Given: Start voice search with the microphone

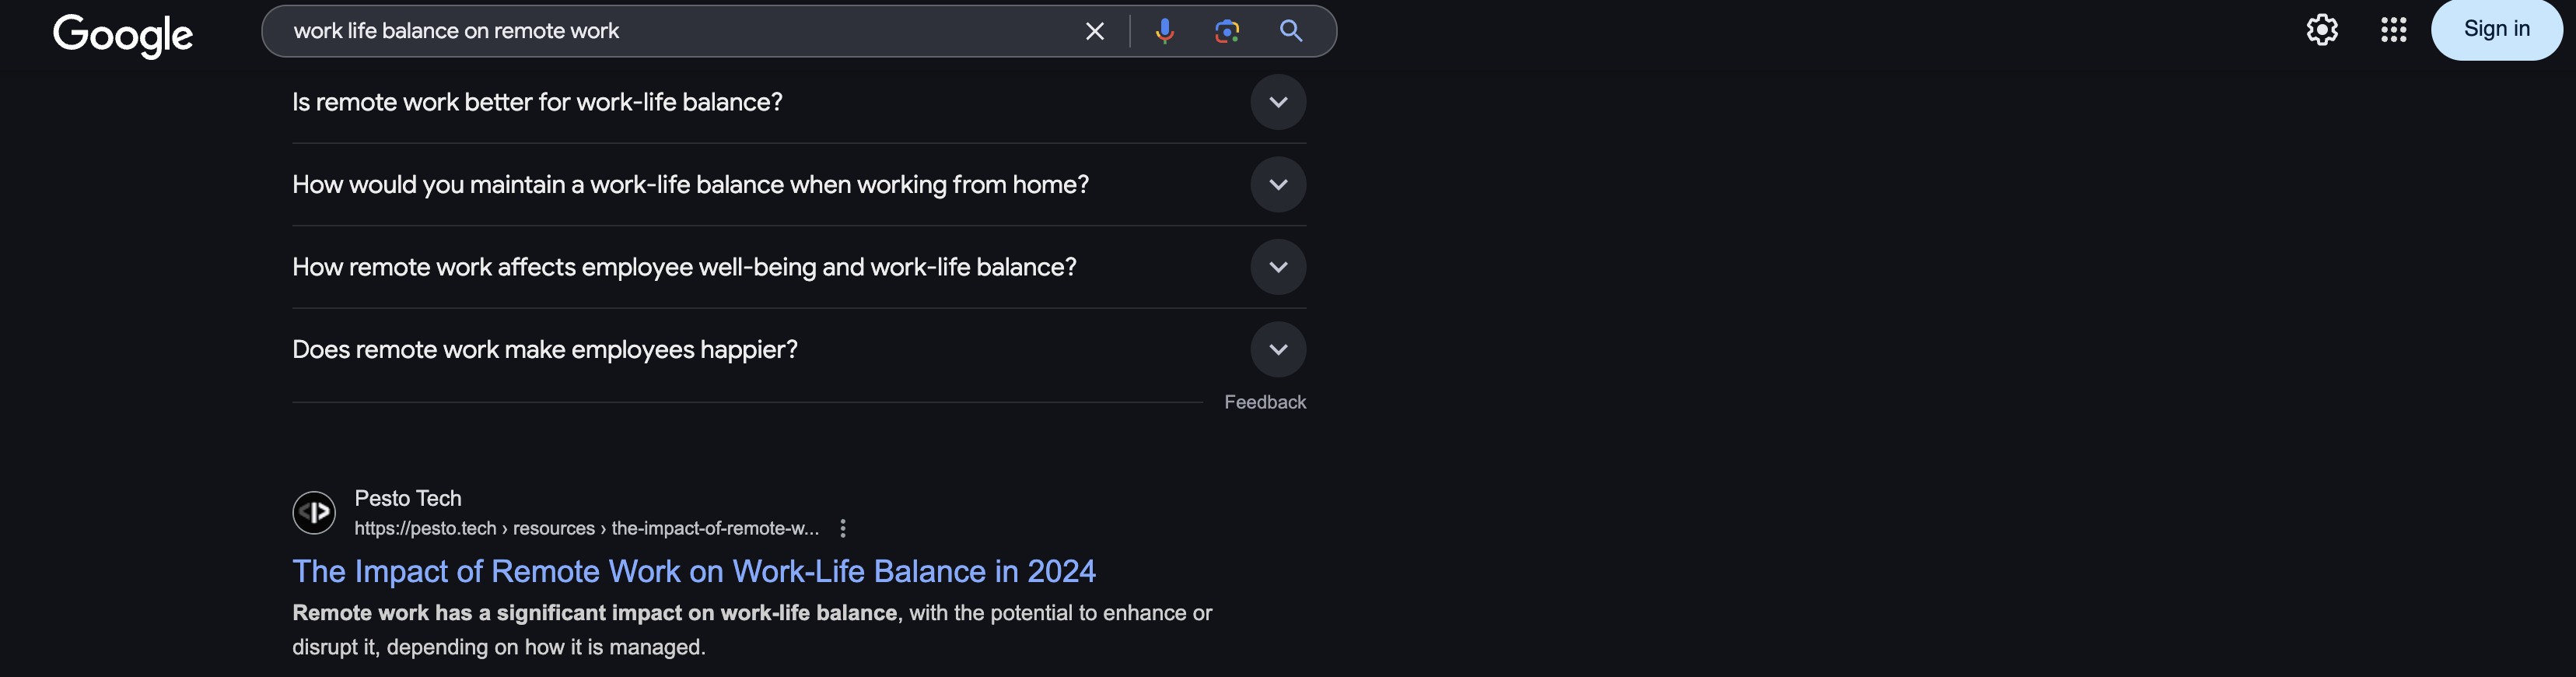Looking at the screenshot, I should coord(1164,31).
